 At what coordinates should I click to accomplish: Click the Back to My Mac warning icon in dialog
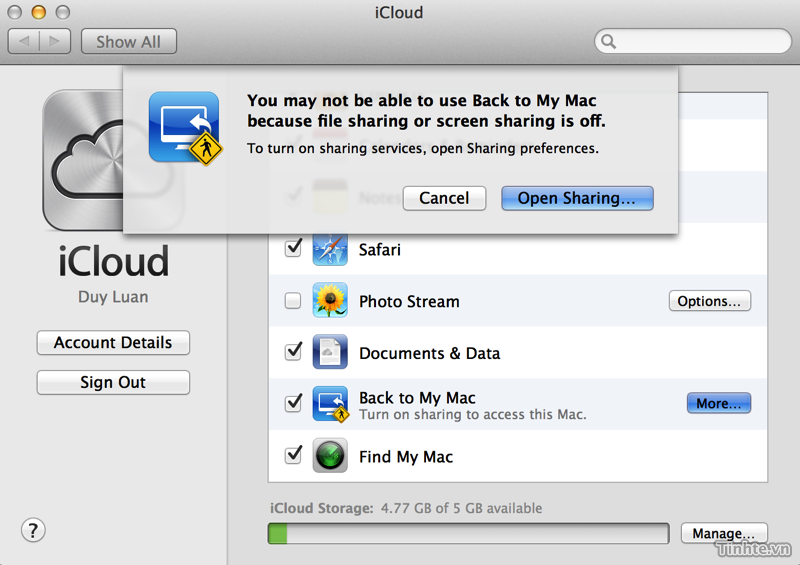click(185, 128)
